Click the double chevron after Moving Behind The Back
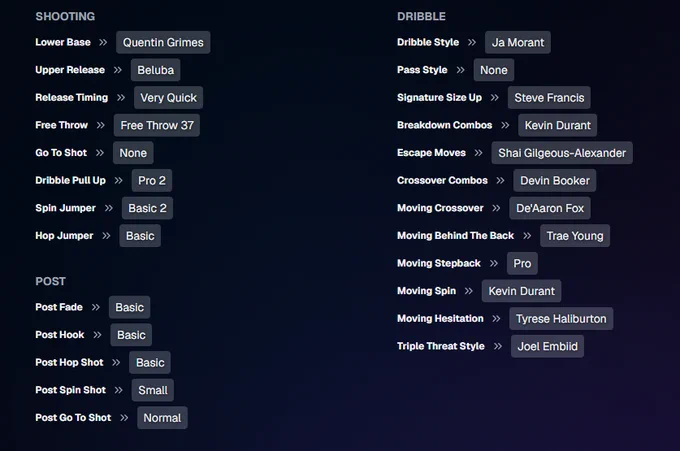Image resolution: width=680 pixels, height=451 pixels. tap(527, 236)
